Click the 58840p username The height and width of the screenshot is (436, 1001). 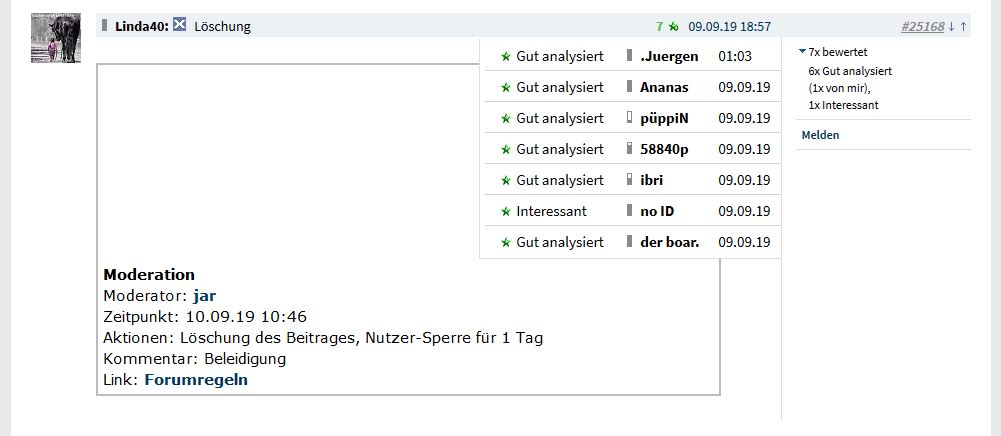pos(664,149)
